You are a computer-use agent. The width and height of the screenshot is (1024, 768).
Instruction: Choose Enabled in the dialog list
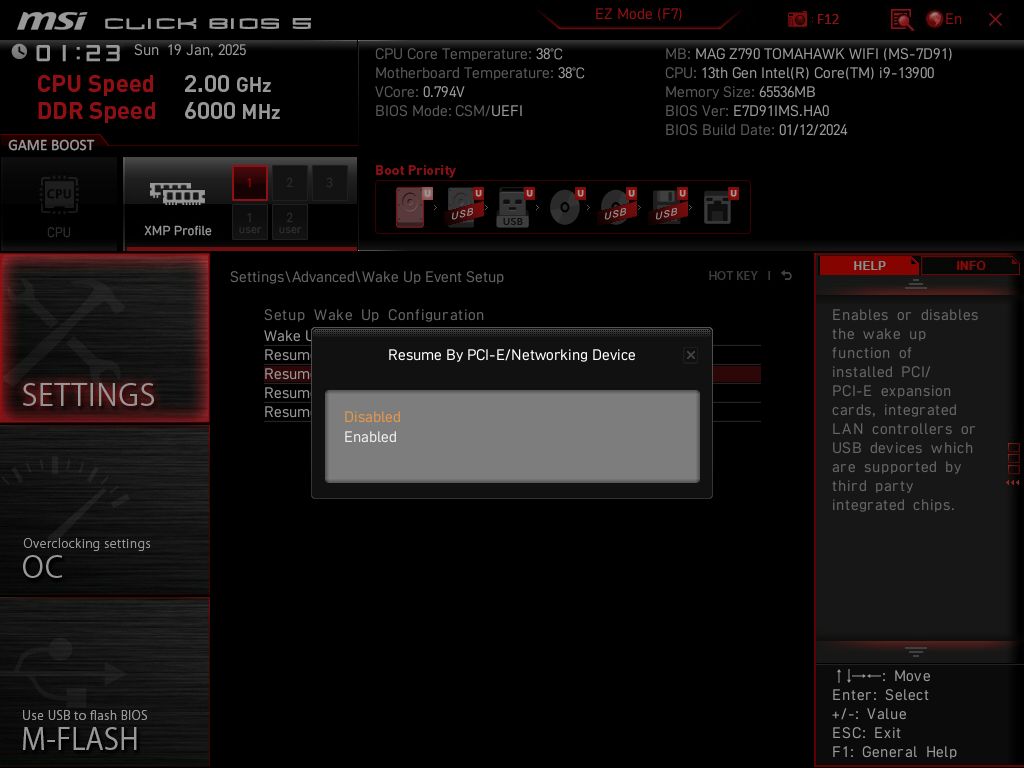(x=370, y=437)
